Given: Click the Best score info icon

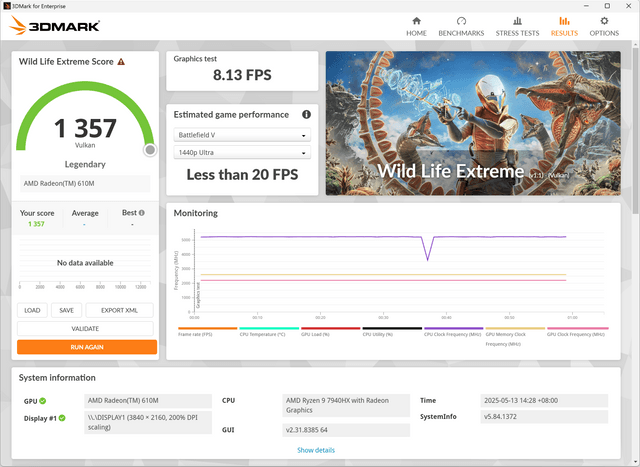Looking at the screenshot, I should point(142,213).
